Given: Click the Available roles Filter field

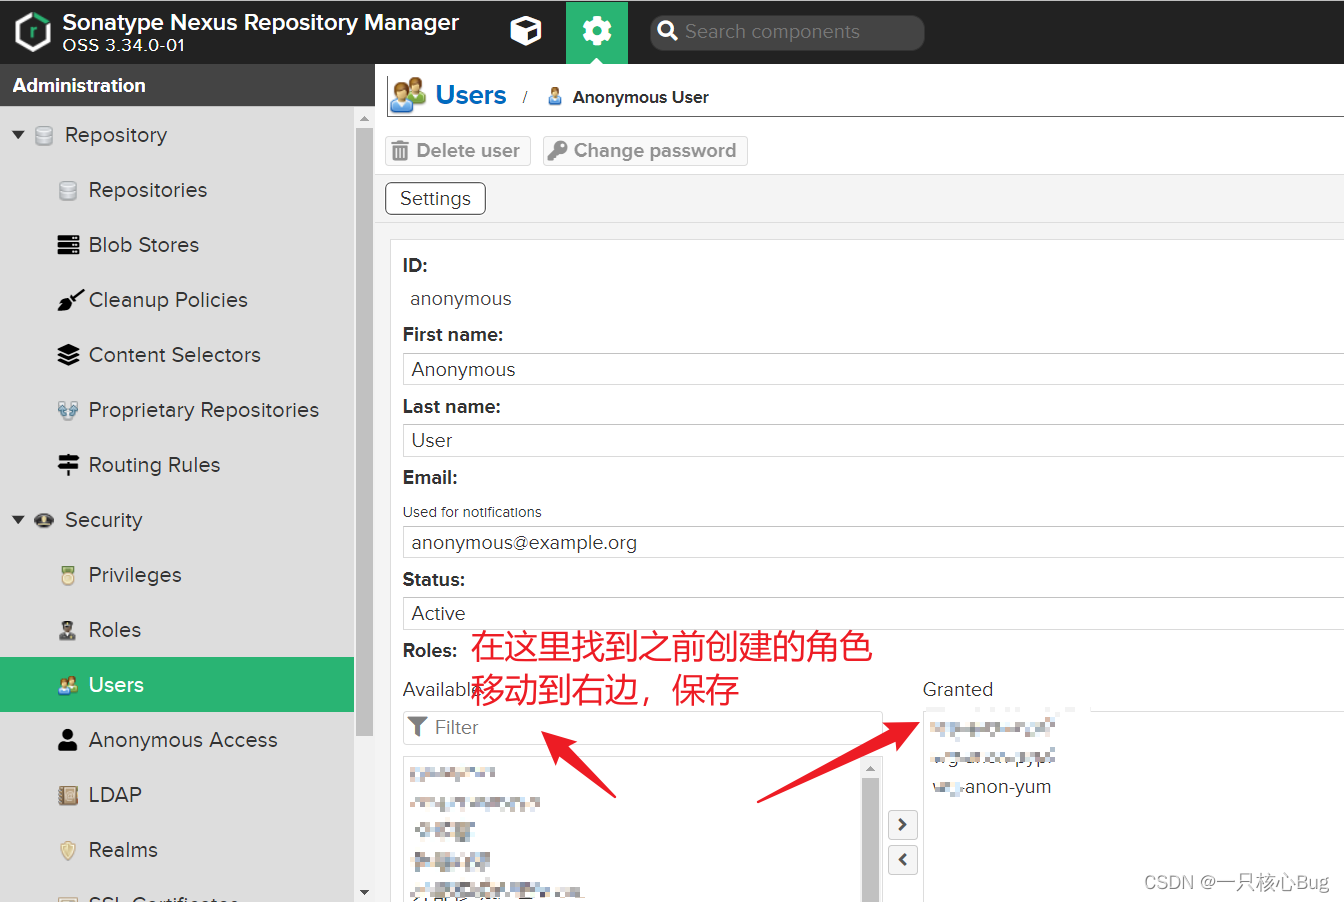Looking at the screenshot, I should (x=643, y=728).
